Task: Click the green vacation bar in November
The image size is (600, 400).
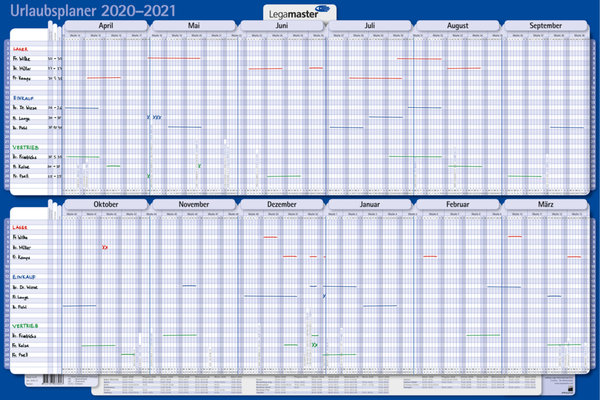Action: (x=180, y=335)
